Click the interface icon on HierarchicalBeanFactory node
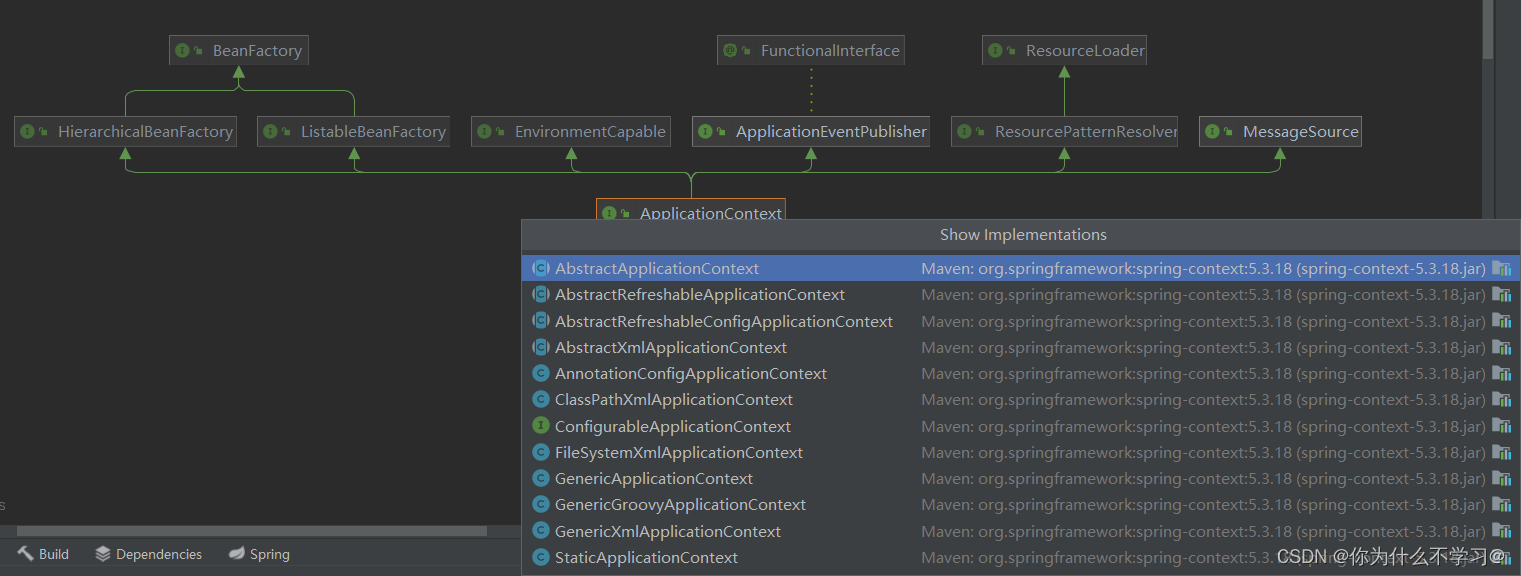The height and width of the screenshot is (576, 1521). tap(27, 132)
